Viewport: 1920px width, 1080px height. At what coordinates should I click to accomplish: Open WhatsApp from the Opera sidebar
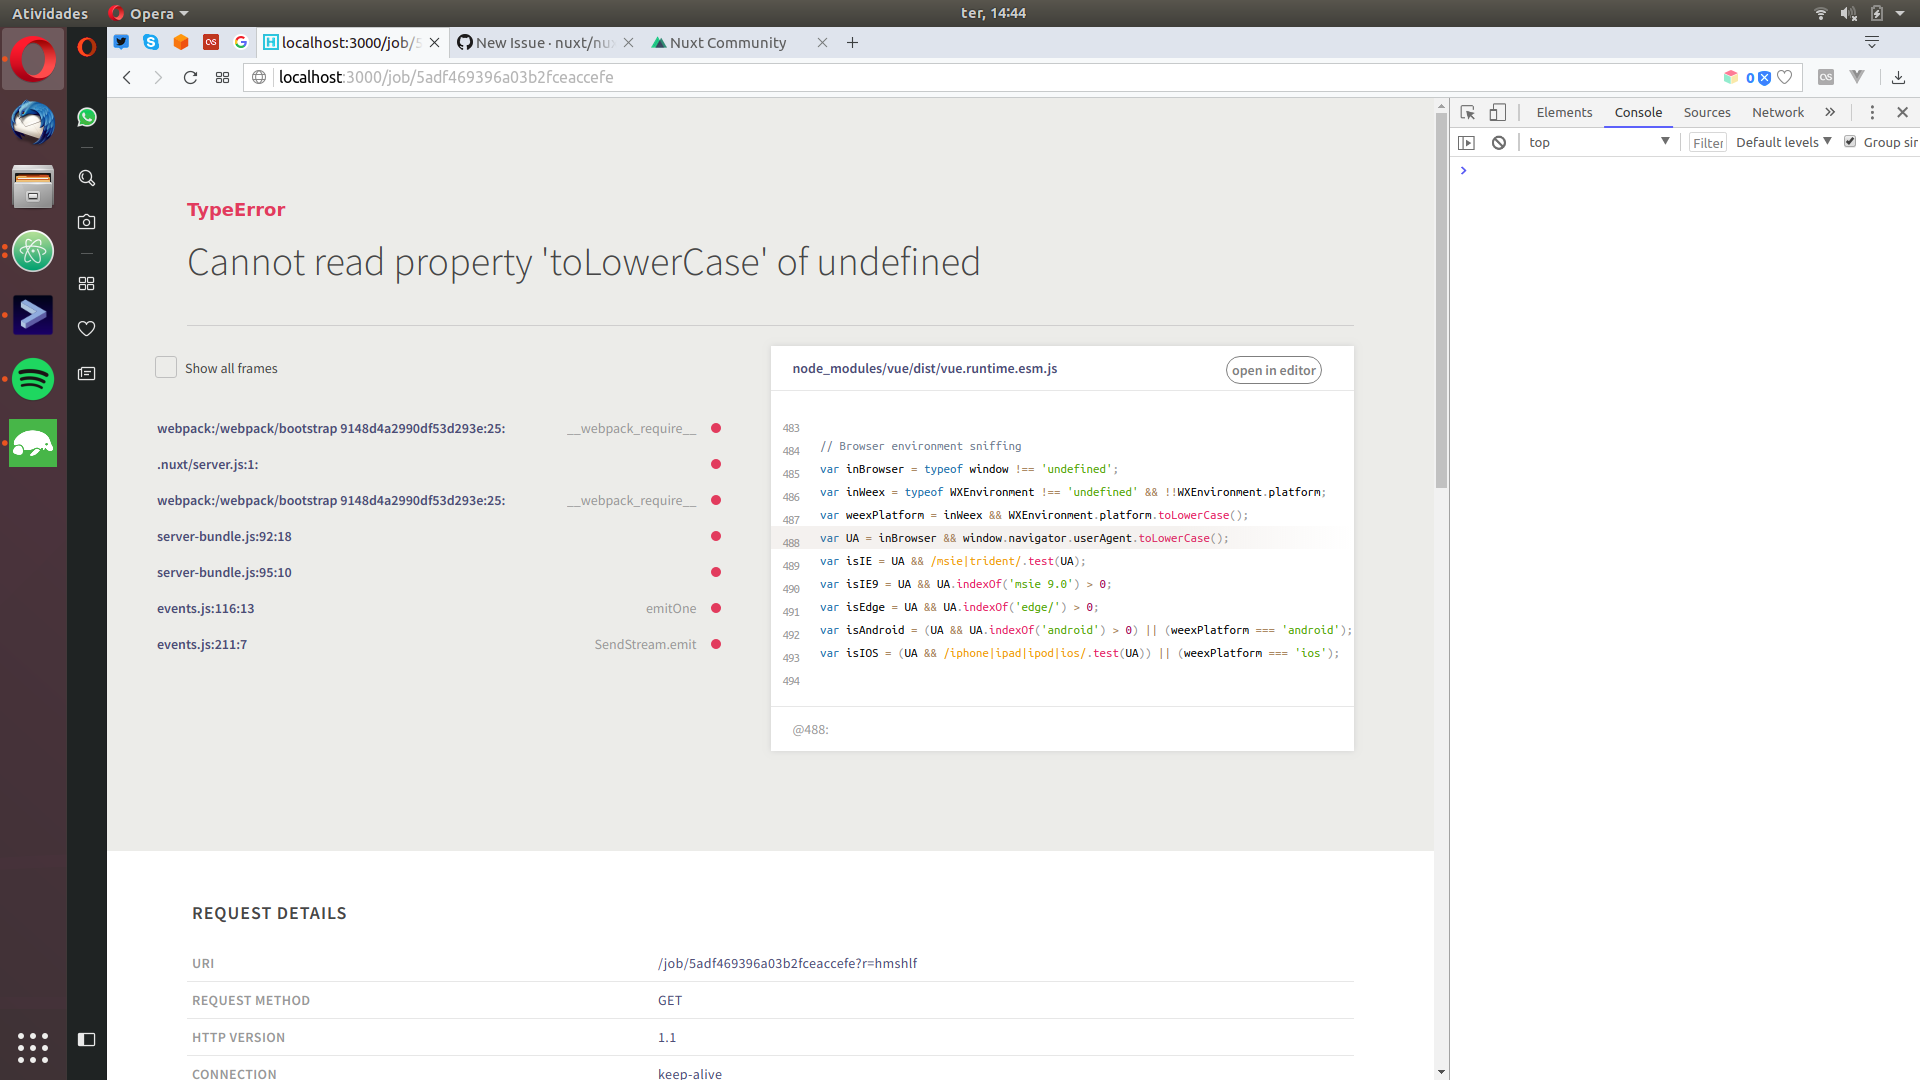point(87,117)
